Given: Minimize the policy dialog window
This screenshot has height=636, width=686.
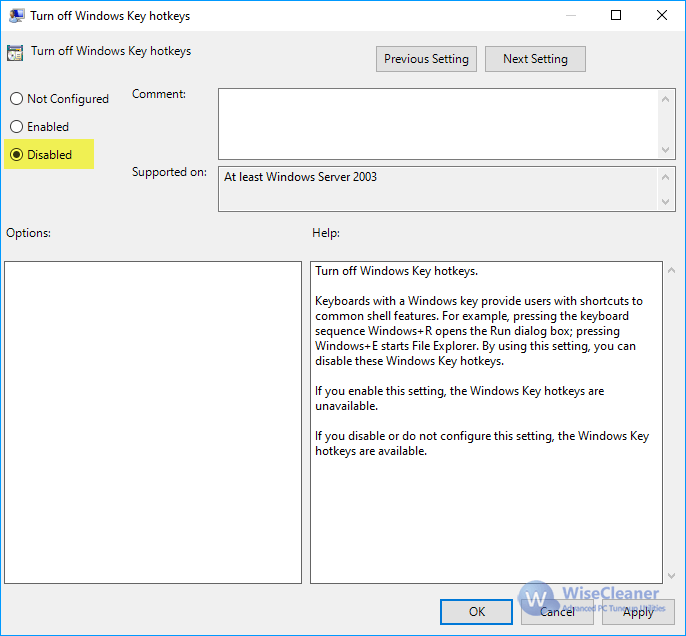Looking at the screenshot, I should (x=570, y=16).
